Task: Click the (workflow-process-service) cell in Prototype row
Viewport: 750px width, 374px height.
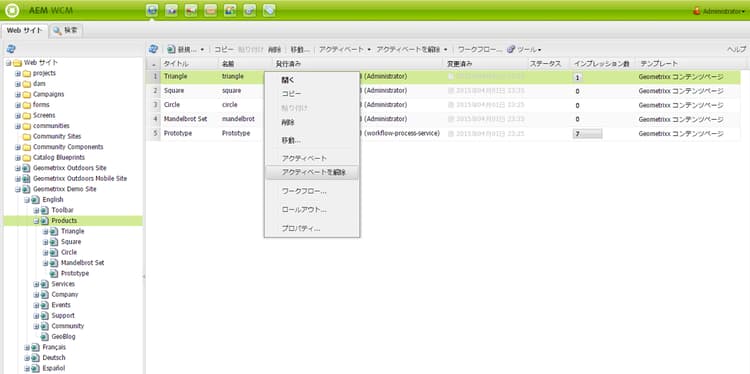Action: click(x=402, y=133)
